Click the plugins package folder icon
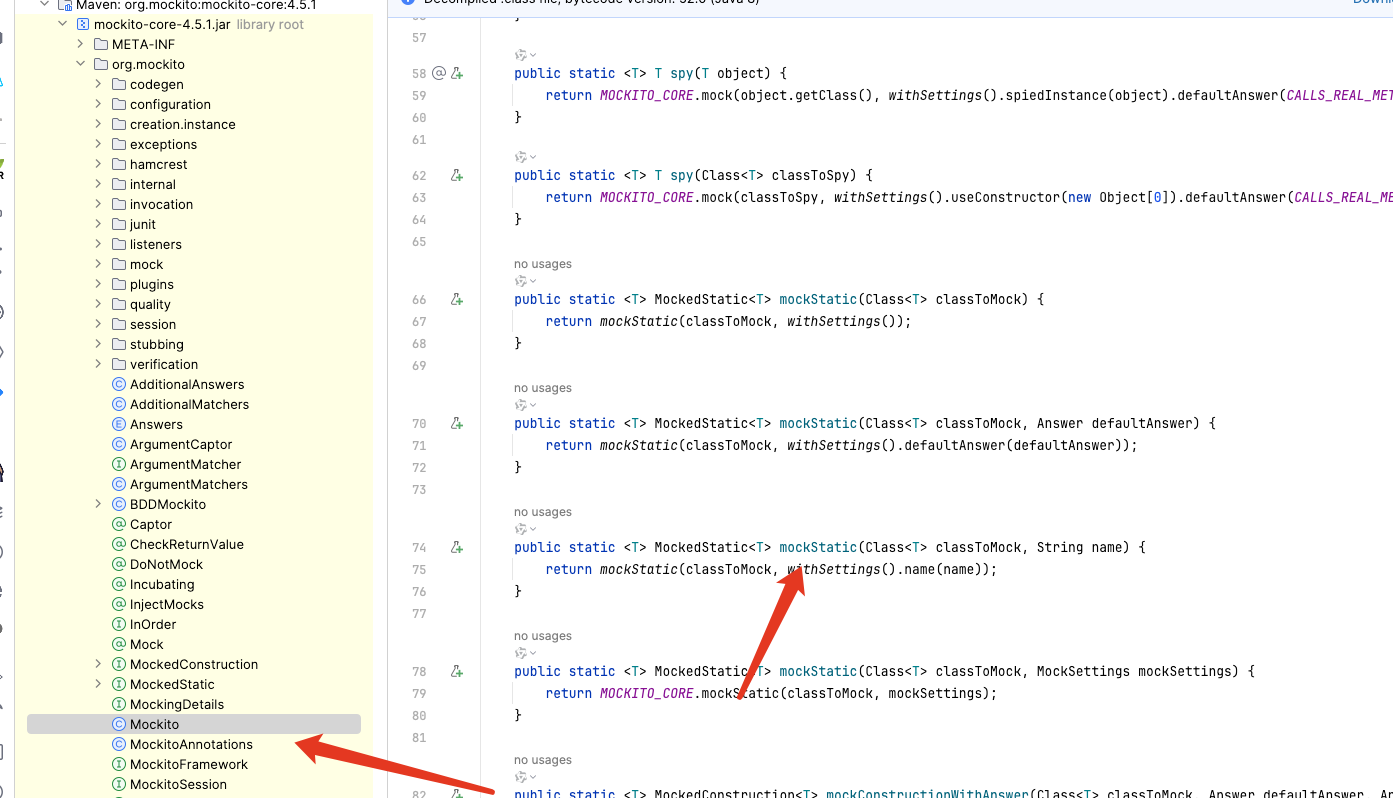Image resolution: width=1393 pixels, height=798 pixels. click(119, 284)
